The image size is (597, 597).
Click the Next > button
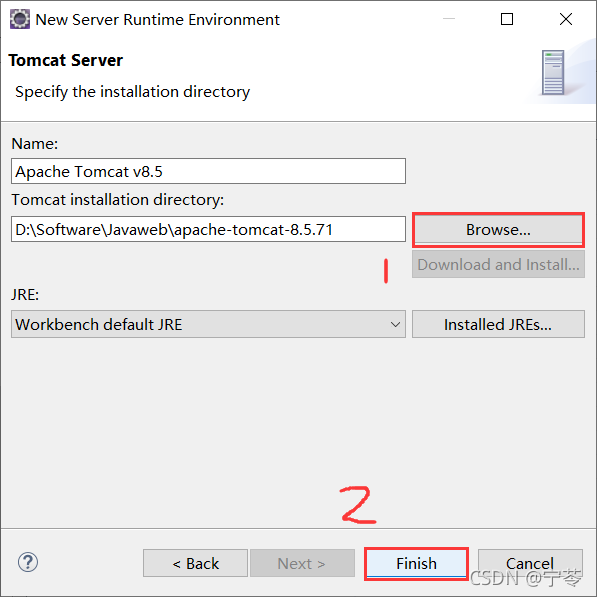click(x=302, y=563)
